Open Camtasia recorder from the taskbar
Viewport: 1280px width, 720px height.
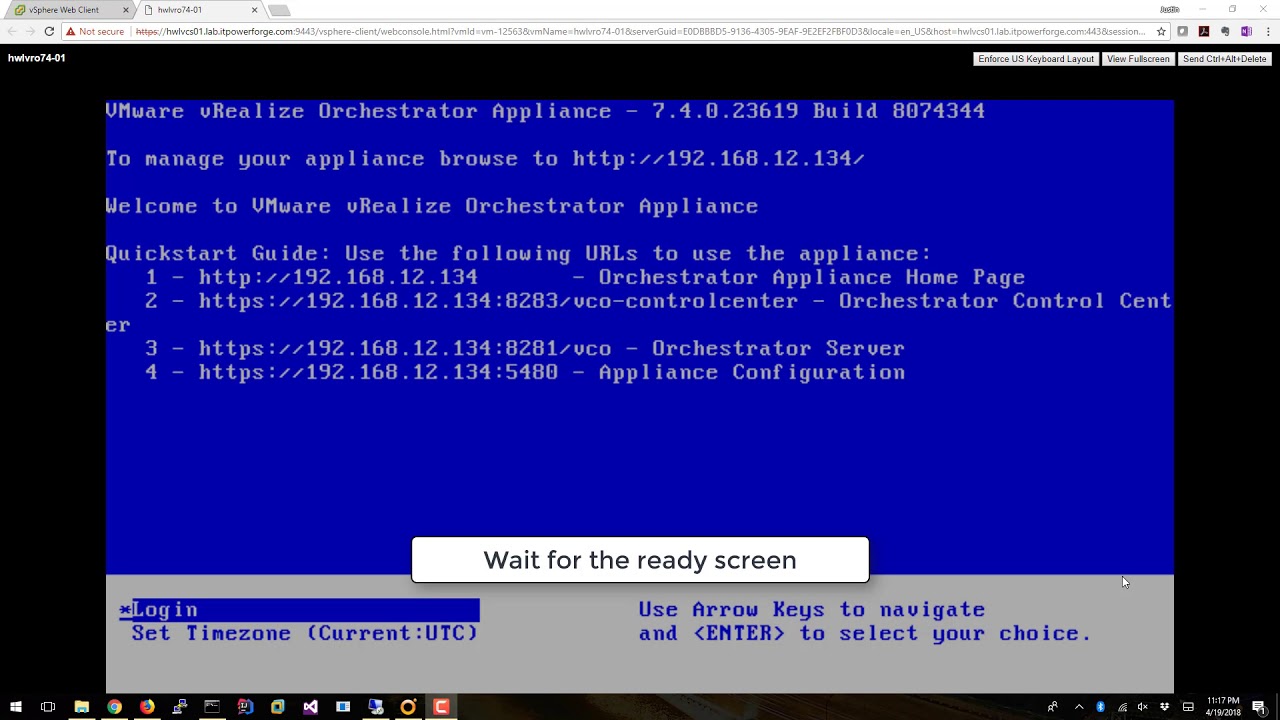(441, 707)
